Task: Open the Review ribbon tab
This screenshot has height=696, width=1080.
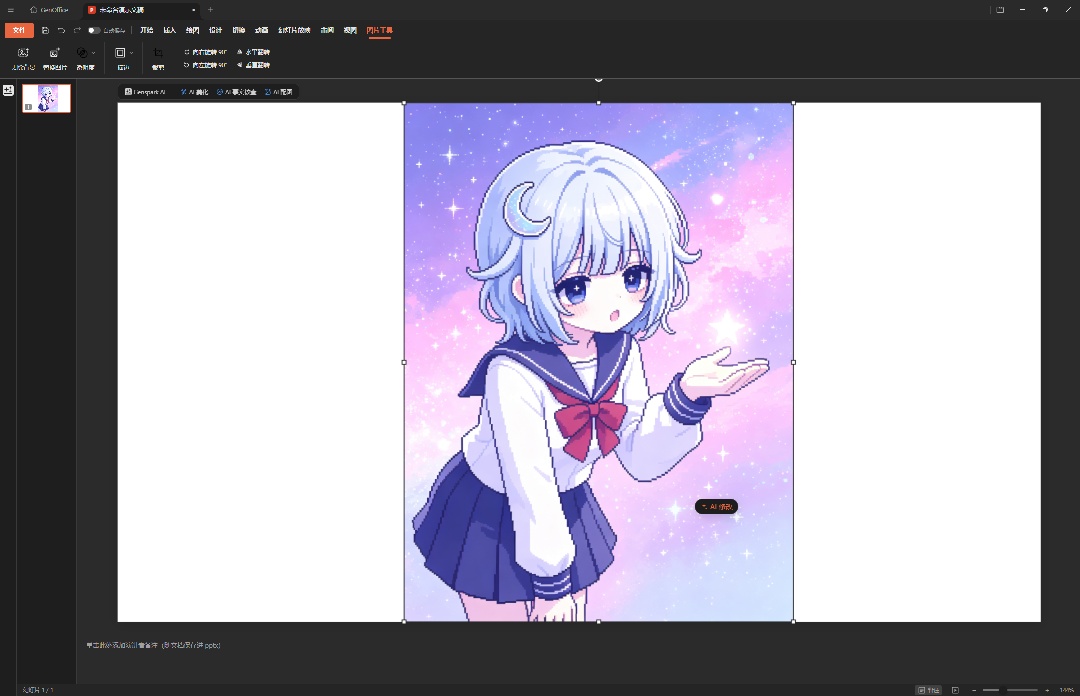Action: (x=327, y=30)
